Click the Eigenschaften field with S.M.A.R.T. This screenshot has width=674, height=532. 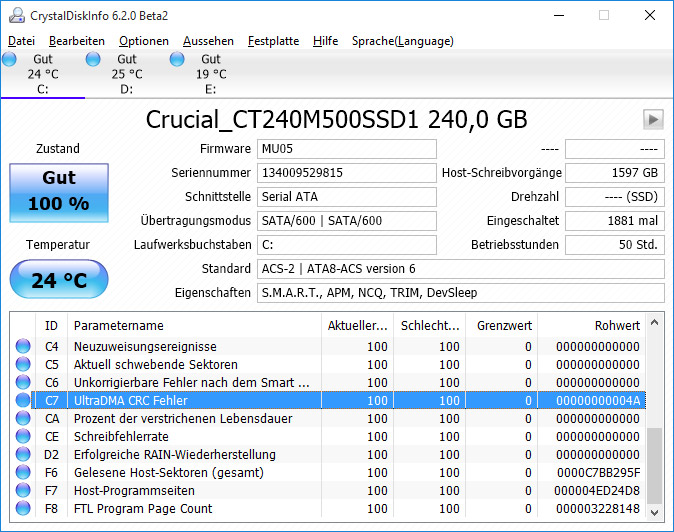tap(461, 293)
